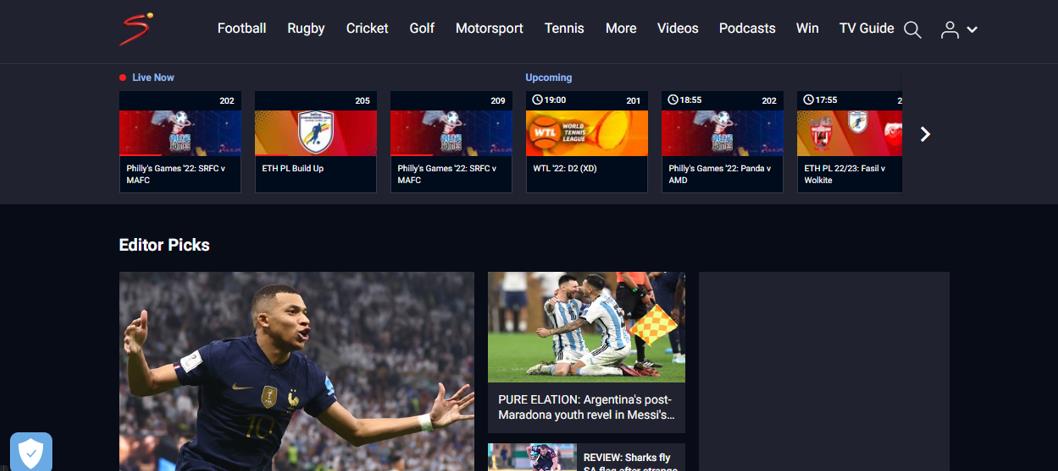Read PURE ELATION Argentina article
This screenshot has height=471, width=1058.
point(586,406)
